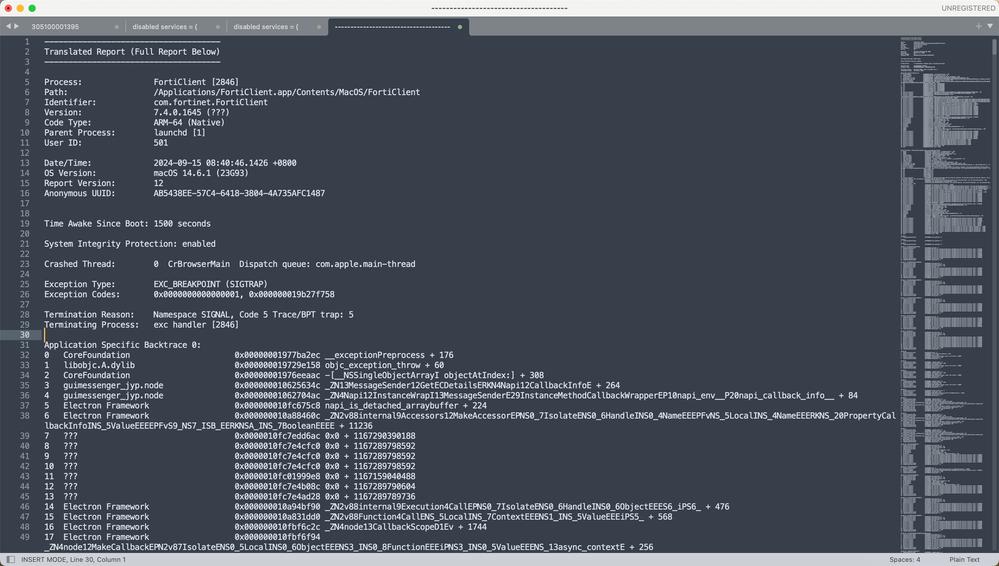Image resolution: width=999 pixels, height=566 pixels.
Task: Click 'napi_is_detached_arraybuffer + 224' symbol
Action: coord(406,405)
